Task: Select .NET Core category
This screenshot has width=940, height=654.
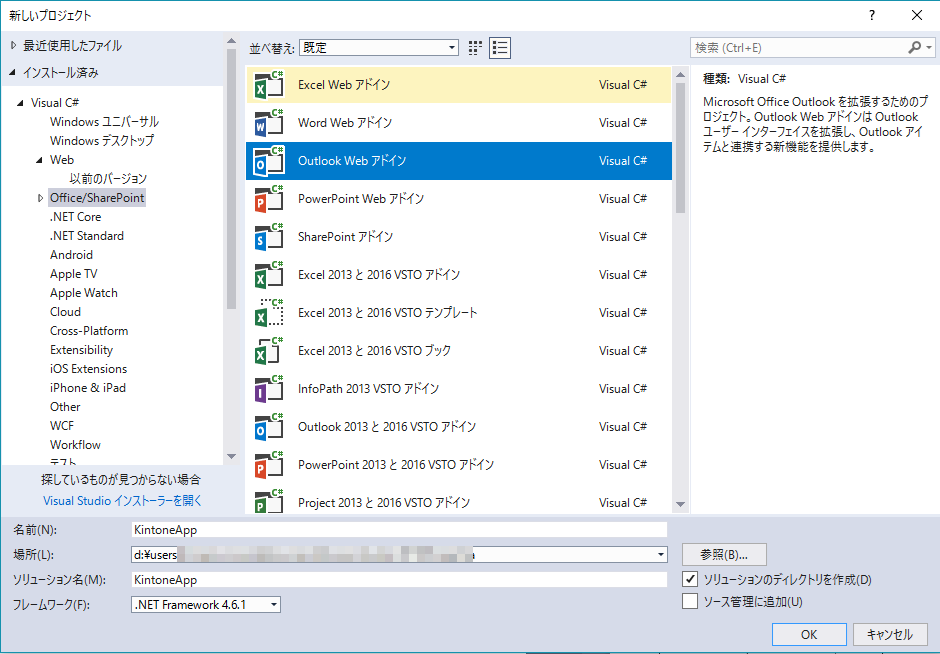Action: coord(76,217)
